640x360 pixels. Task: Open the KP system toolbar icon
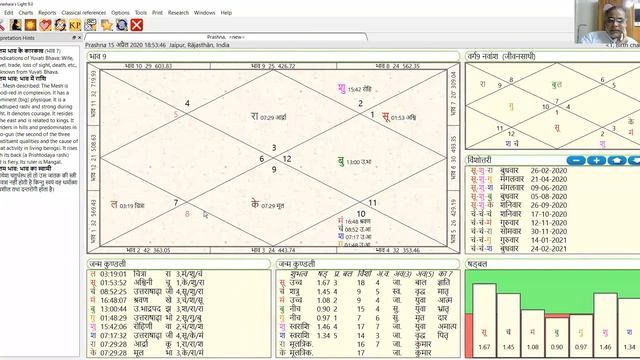pyautogui.click(x=75, y=25)
